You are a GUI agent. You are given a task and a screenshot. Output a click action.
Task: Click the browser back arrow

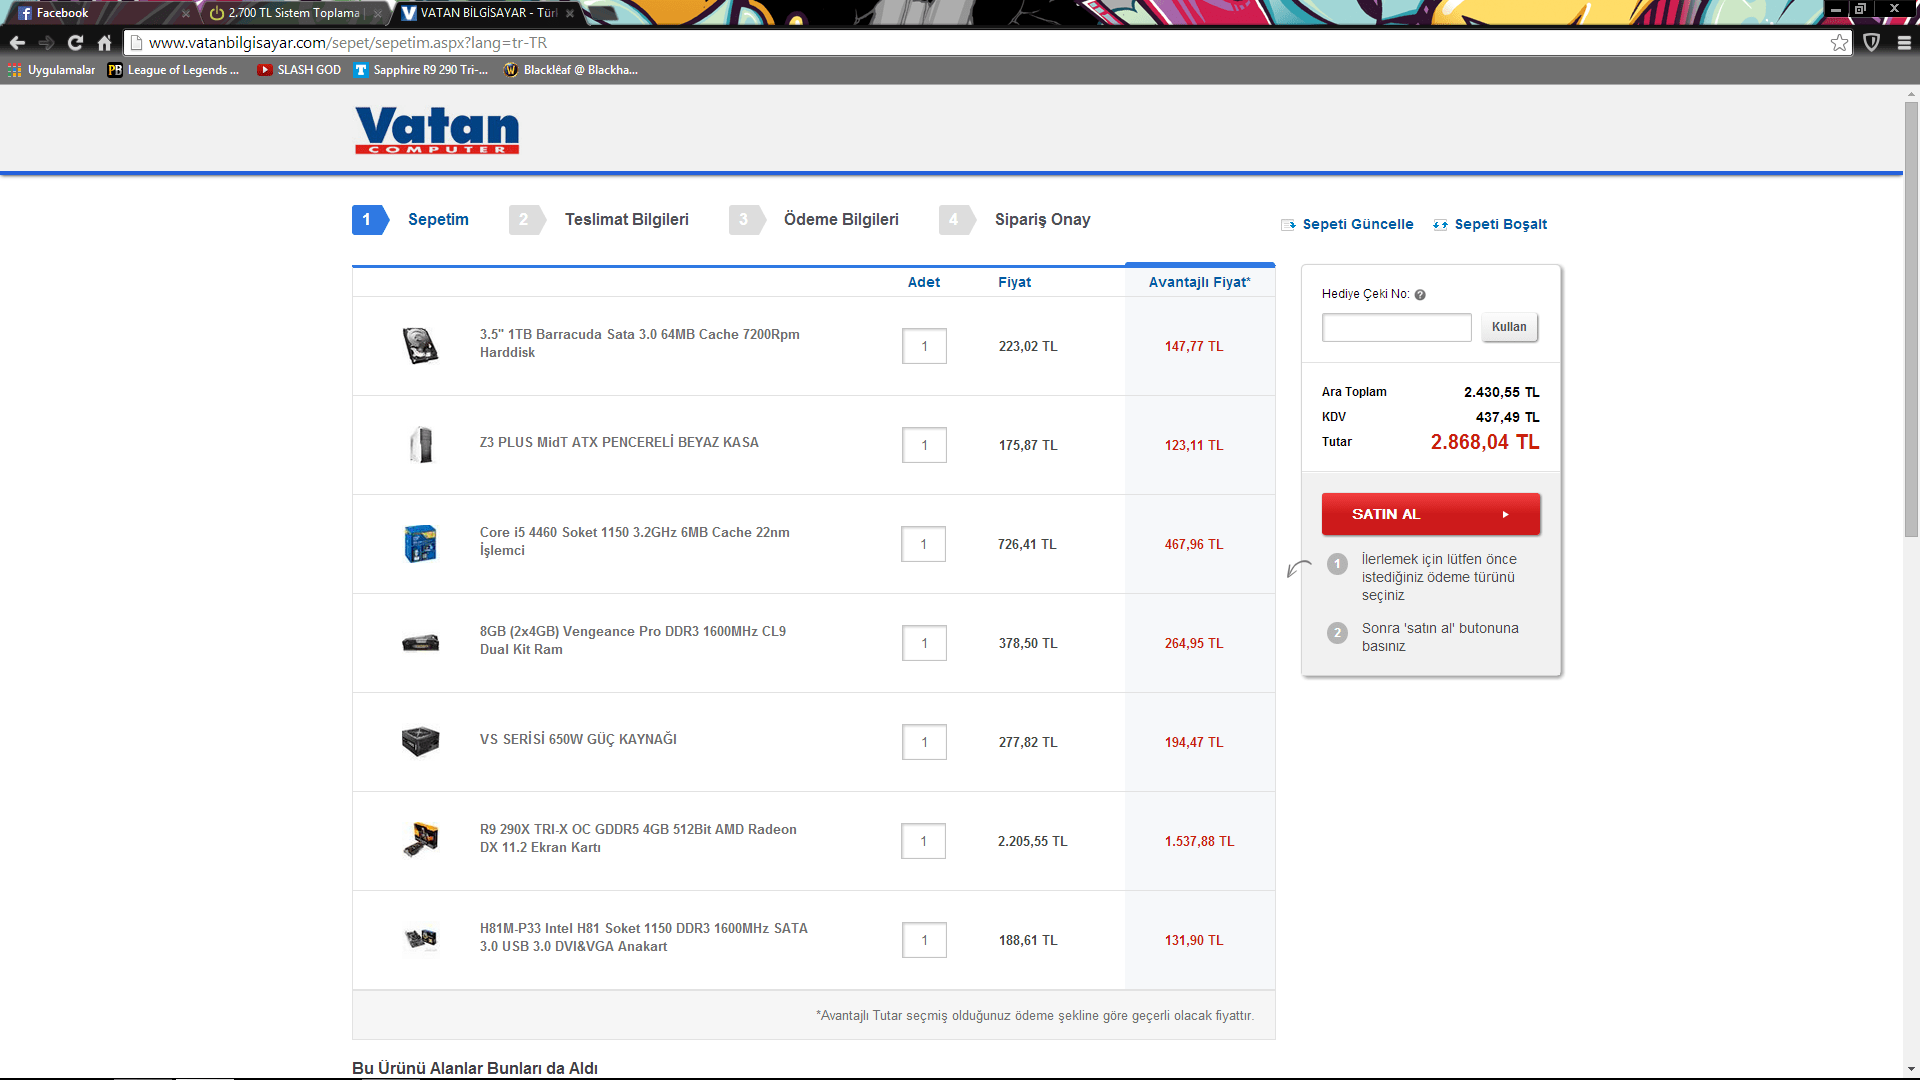pos(17,43)
